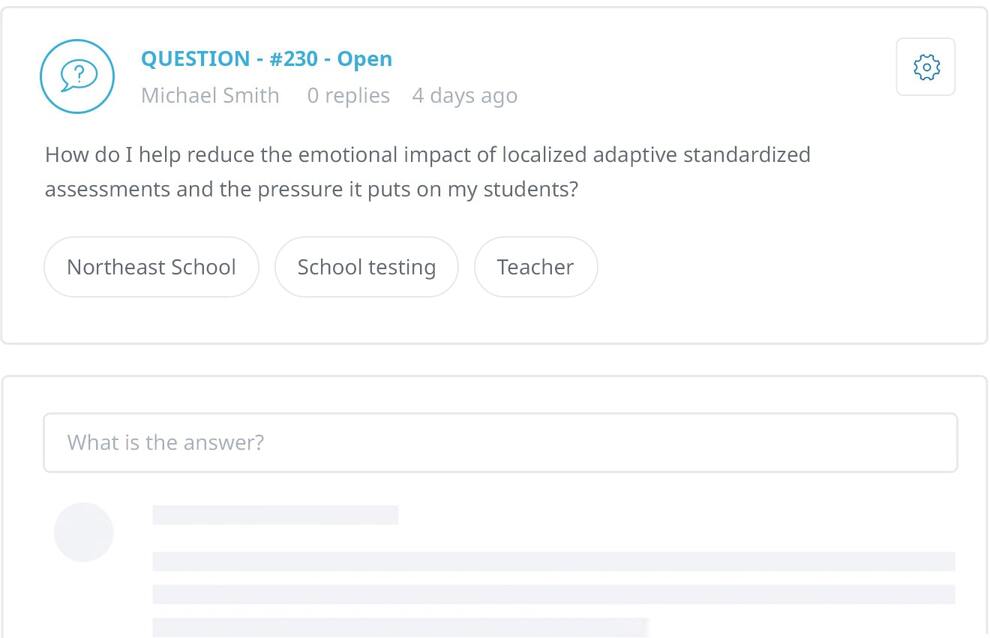Click the line starting with assessments and the pressure

(311, 189)
